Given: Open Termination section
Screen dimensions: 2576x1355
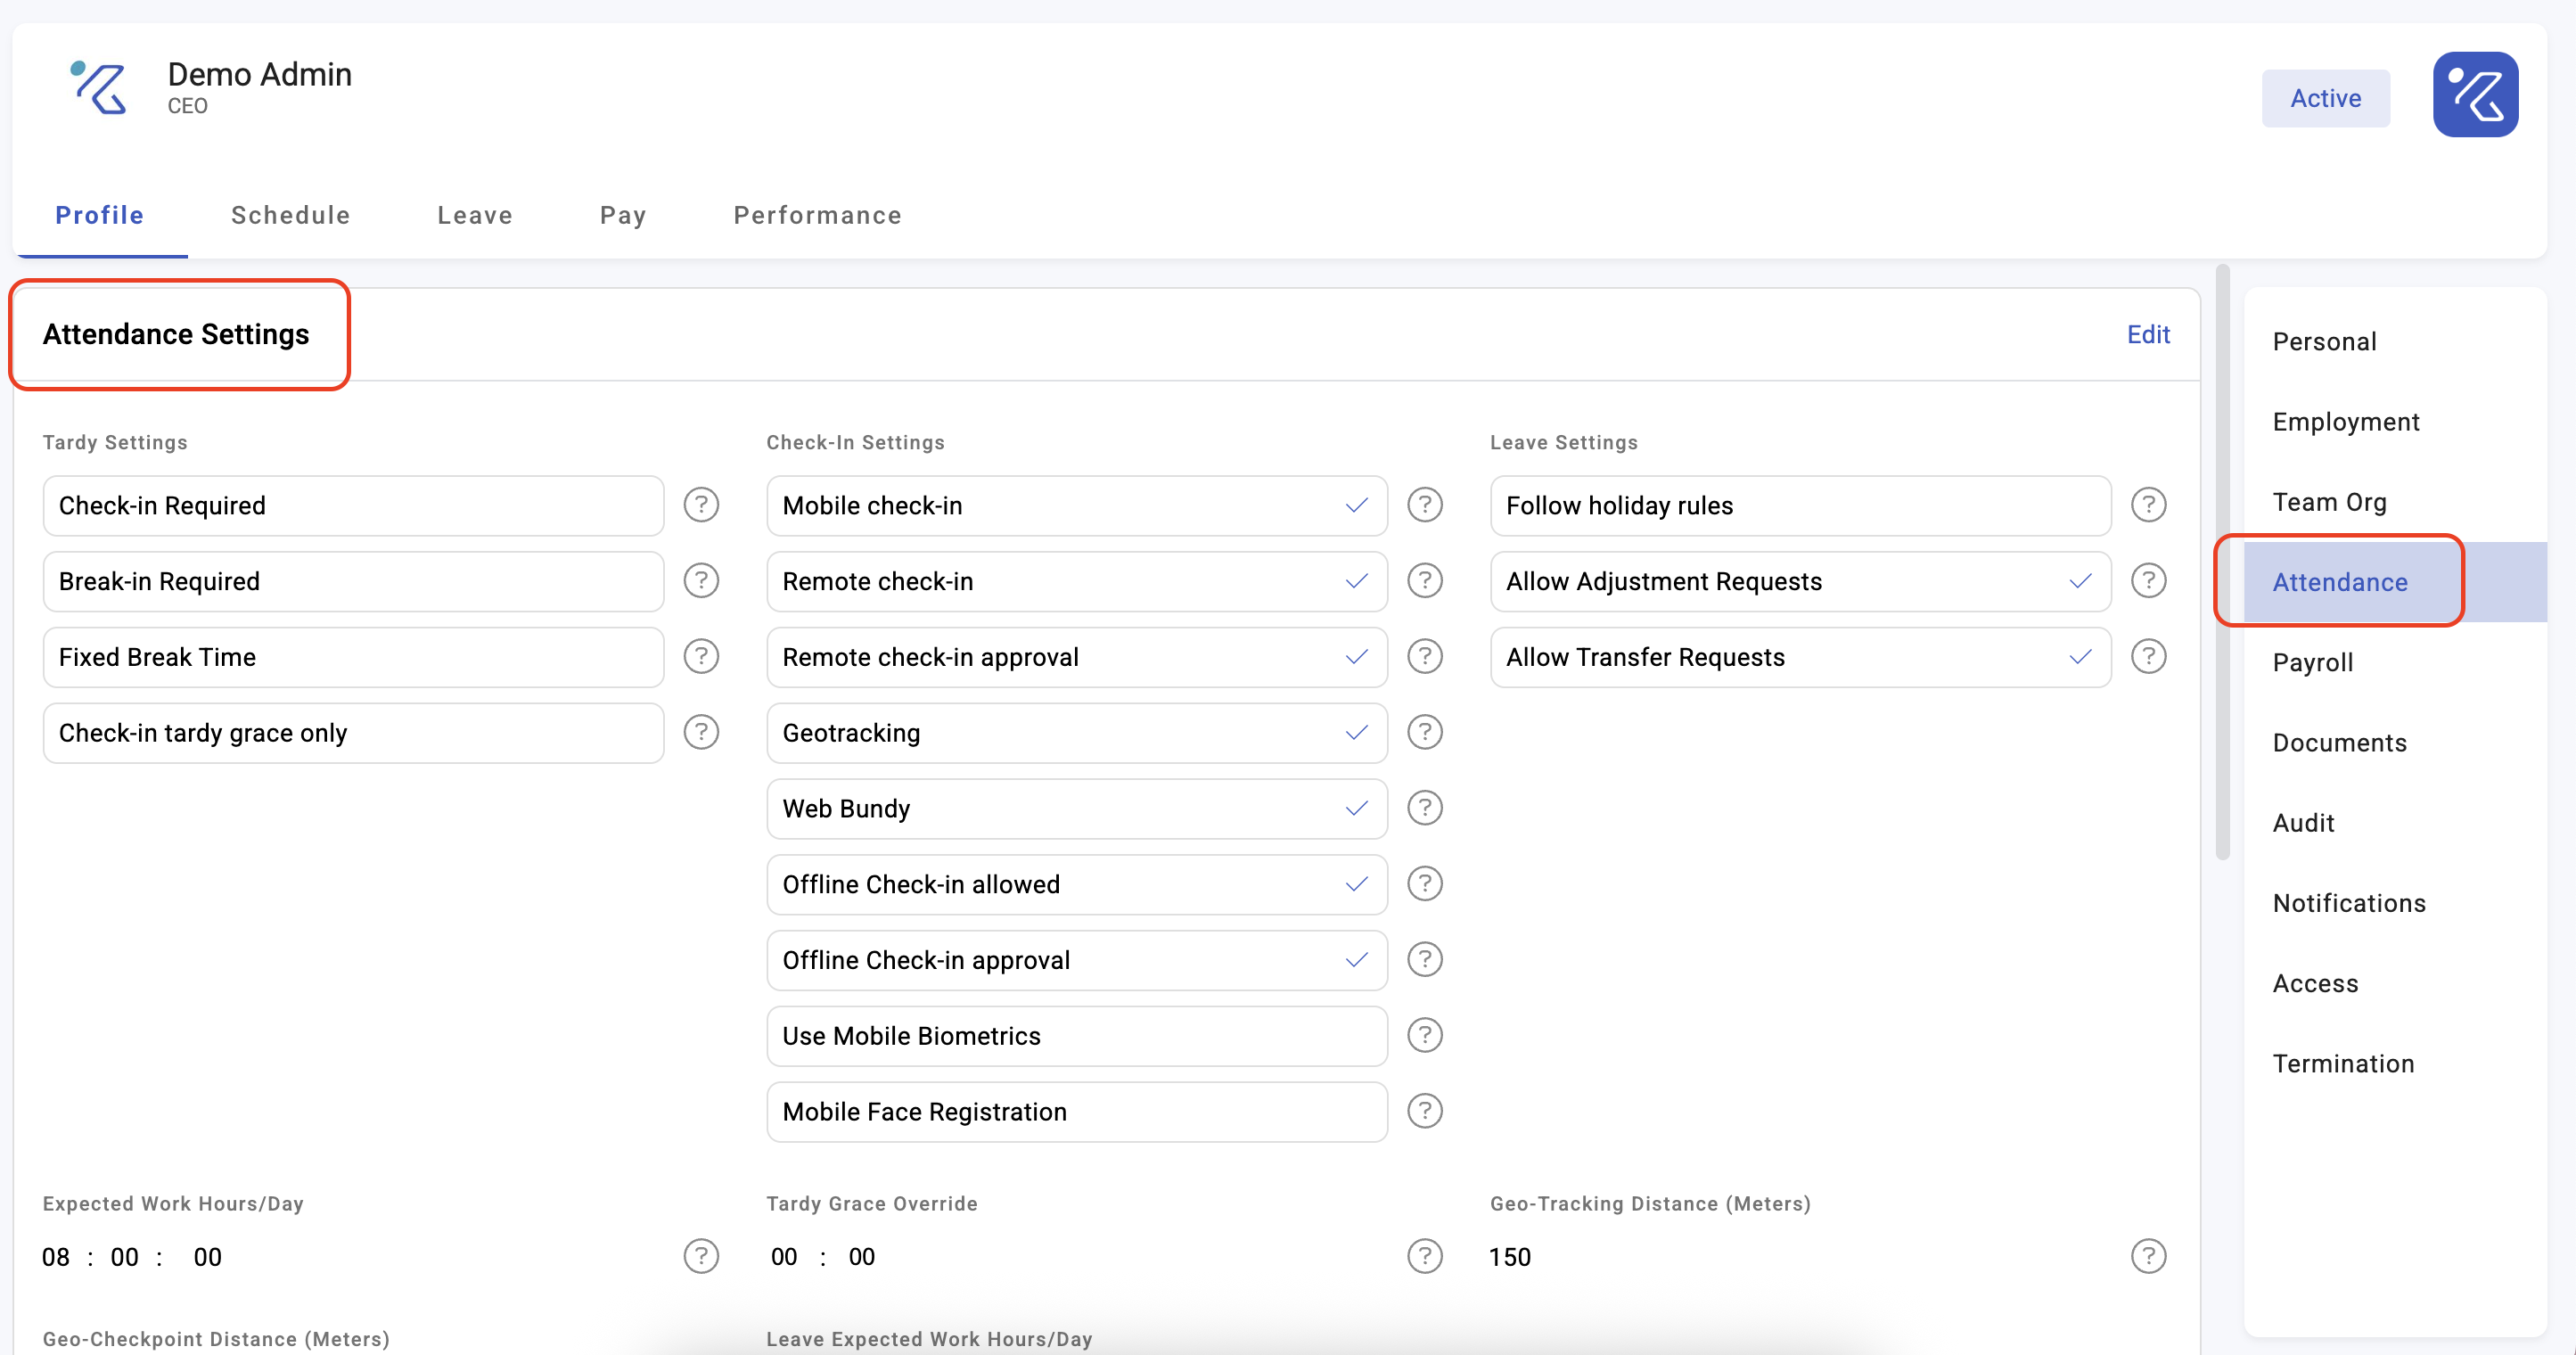Looking at the screenshot, I should 2343,1063.
